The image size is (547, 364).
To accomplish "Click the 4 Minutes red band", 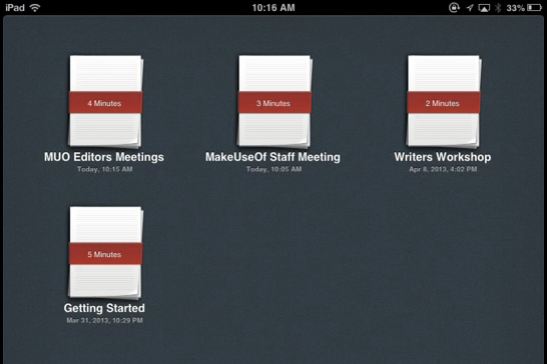I will pos(106,103).
